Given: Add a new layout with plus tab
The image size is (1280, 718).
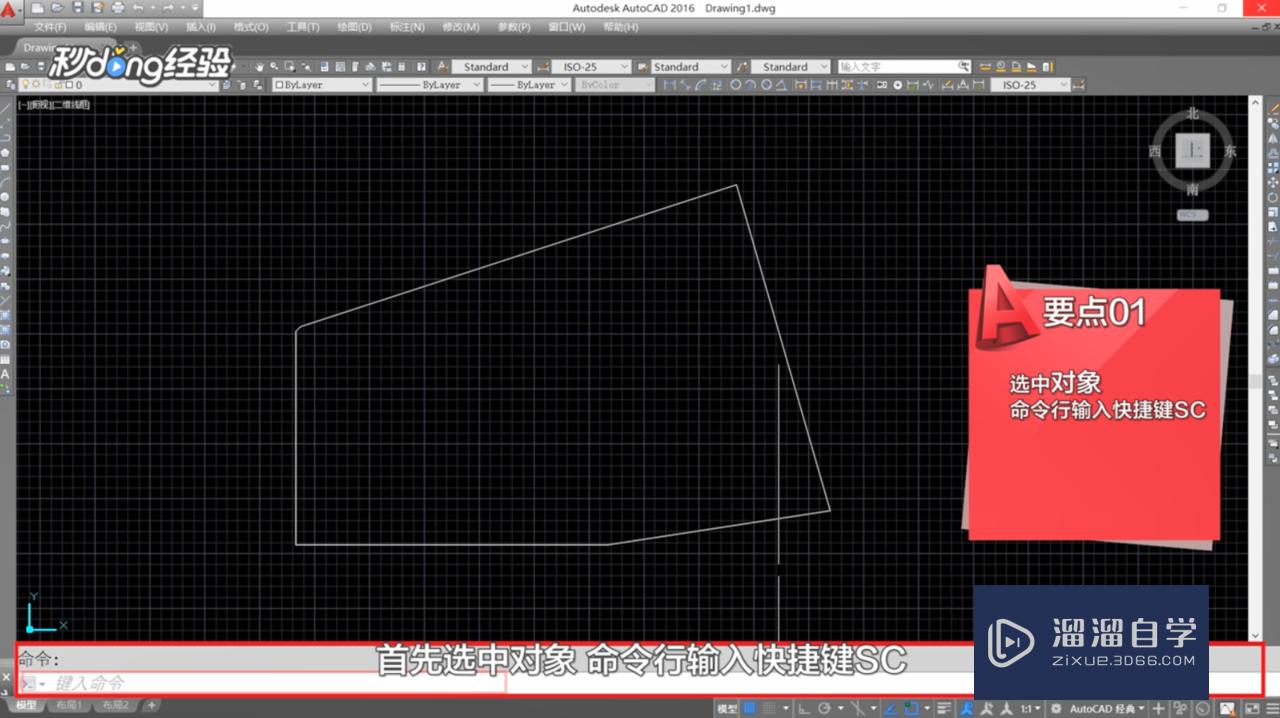Looking at the screenshot, I should [151, 705].
